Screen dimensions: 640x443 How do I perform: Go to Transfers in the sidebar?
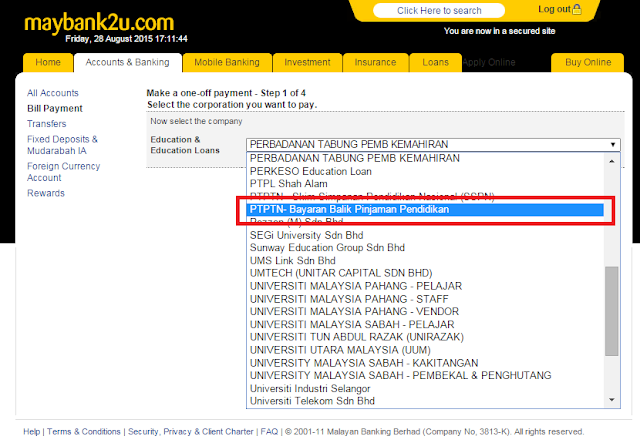coord(47,124)
